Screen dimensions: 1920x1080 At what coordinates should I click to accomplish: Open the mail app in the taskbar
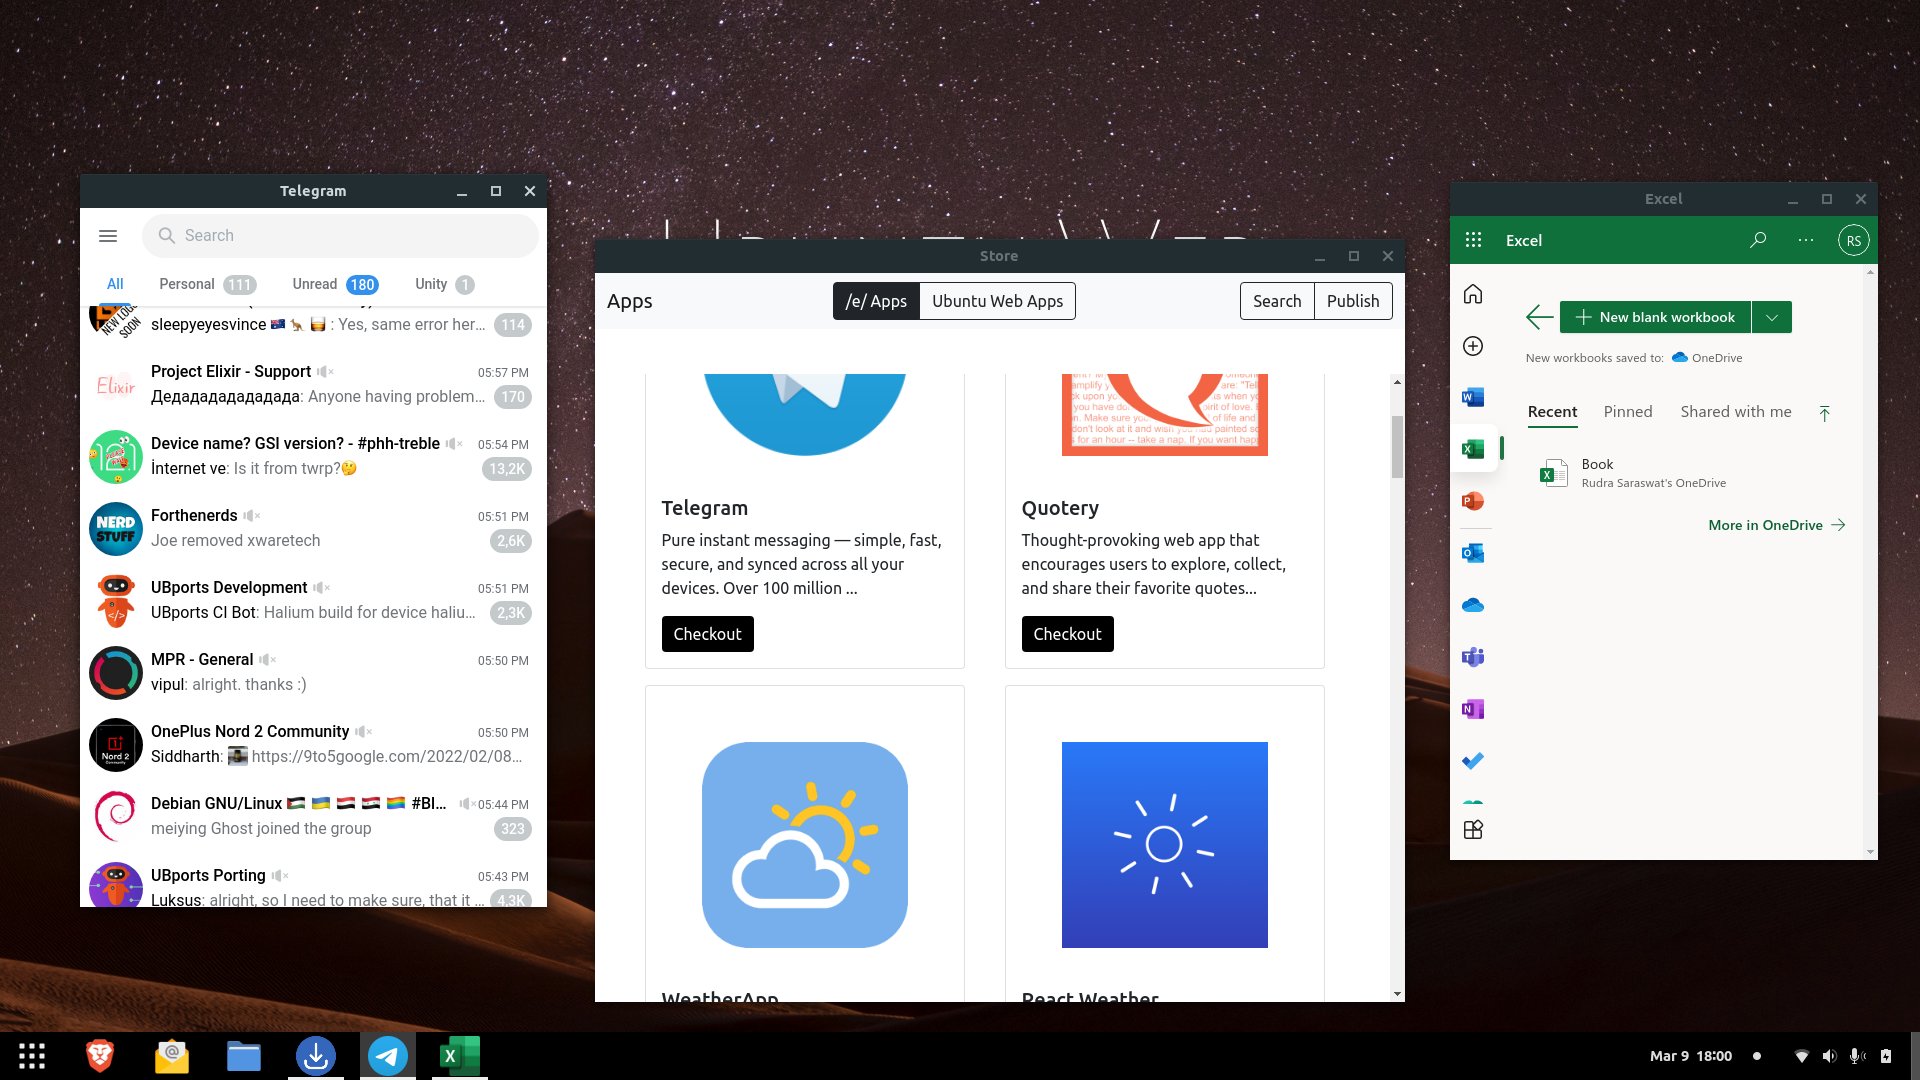coord(172,1056)
